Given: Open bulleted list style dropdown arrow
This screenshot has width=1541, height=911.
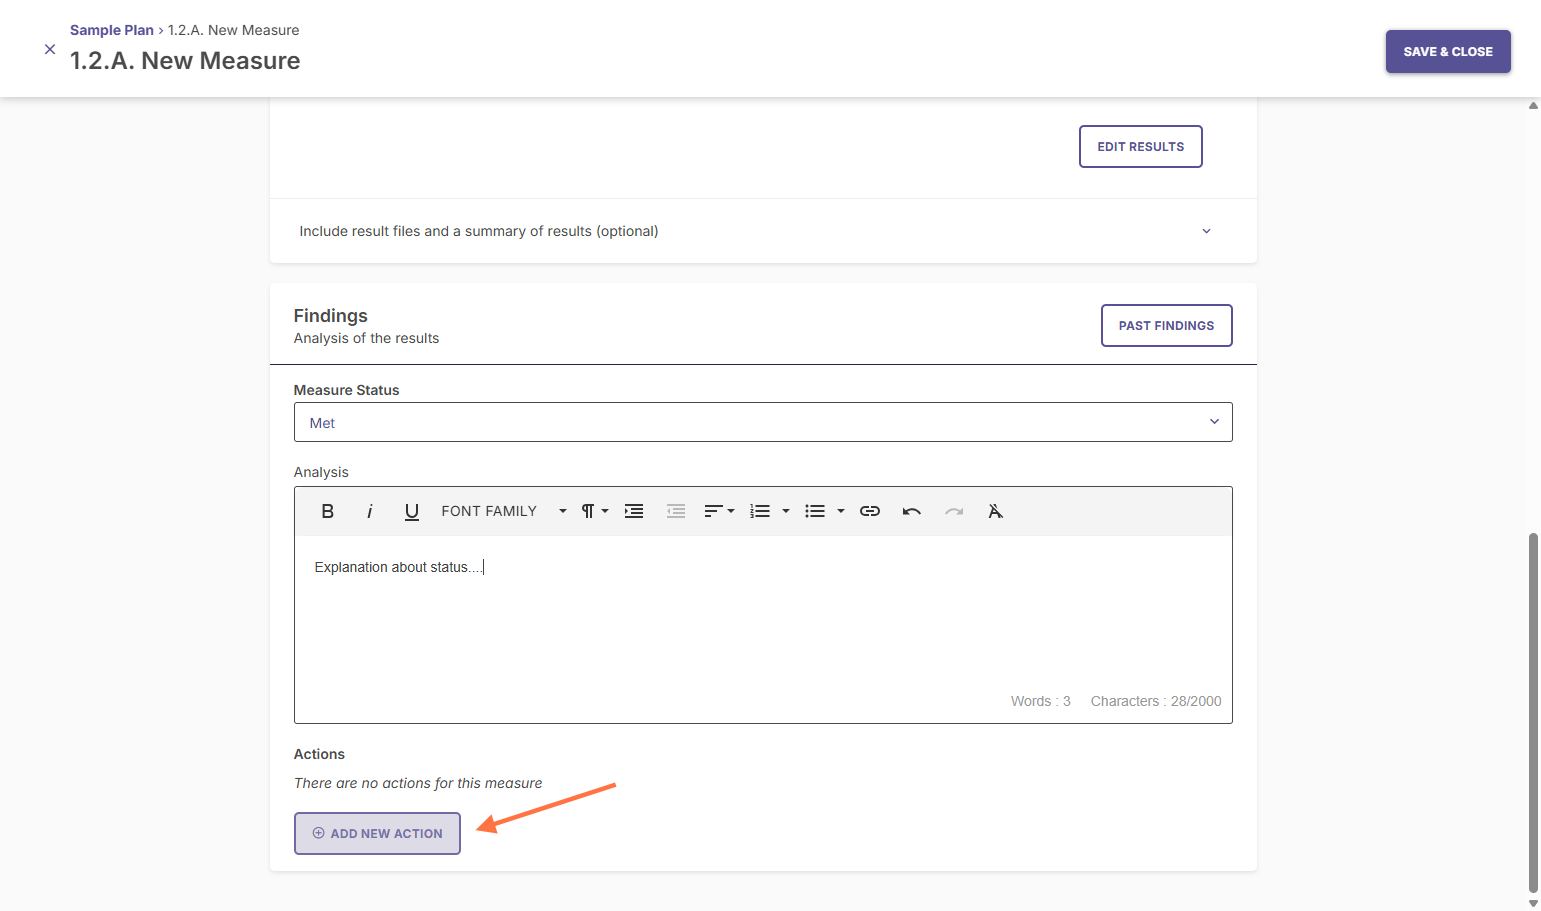Looking at the screenshot, I should [841, 511].
